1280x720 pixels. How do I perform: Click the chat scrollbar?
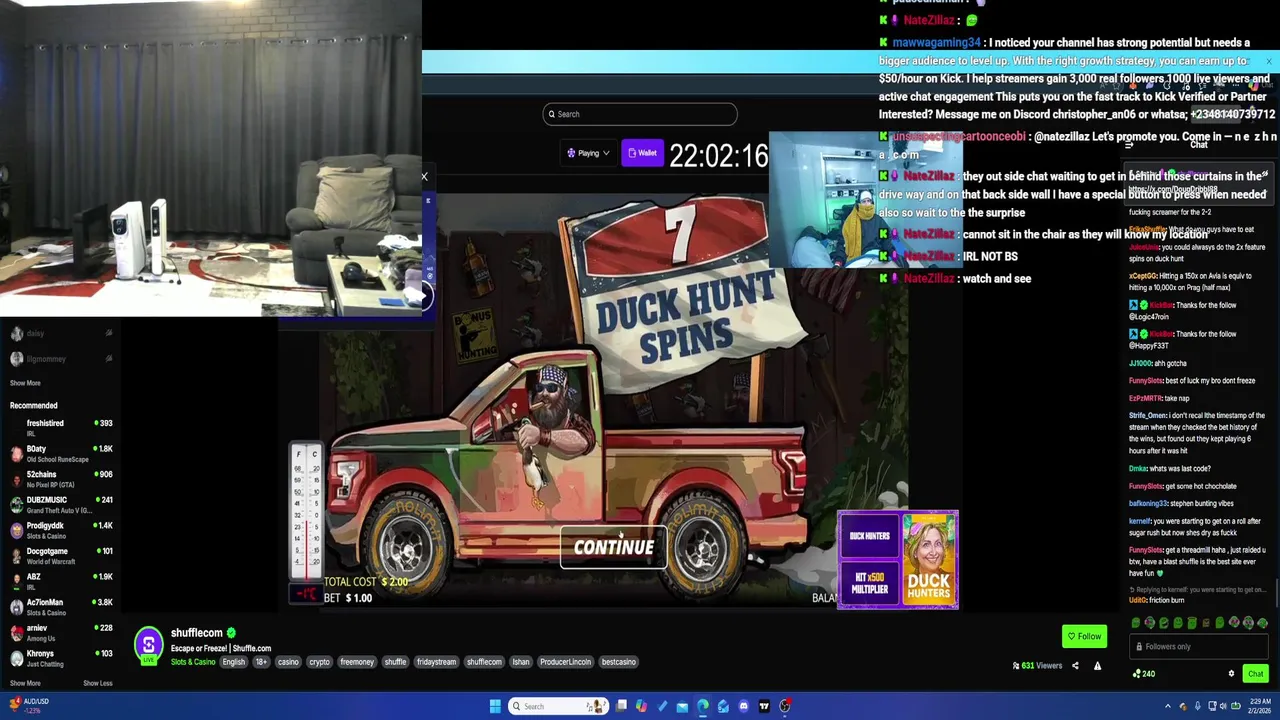tap(1276, 592)
